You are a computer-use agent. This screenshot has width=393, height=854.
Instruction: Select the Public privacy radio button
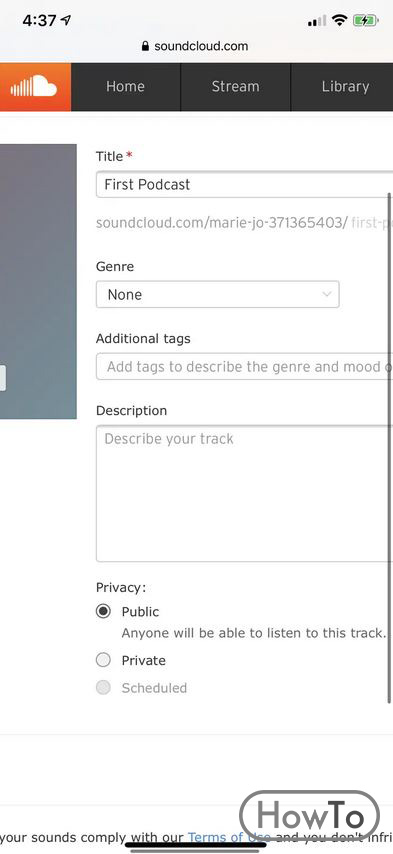pyautogui.click(x=103, y=611)
